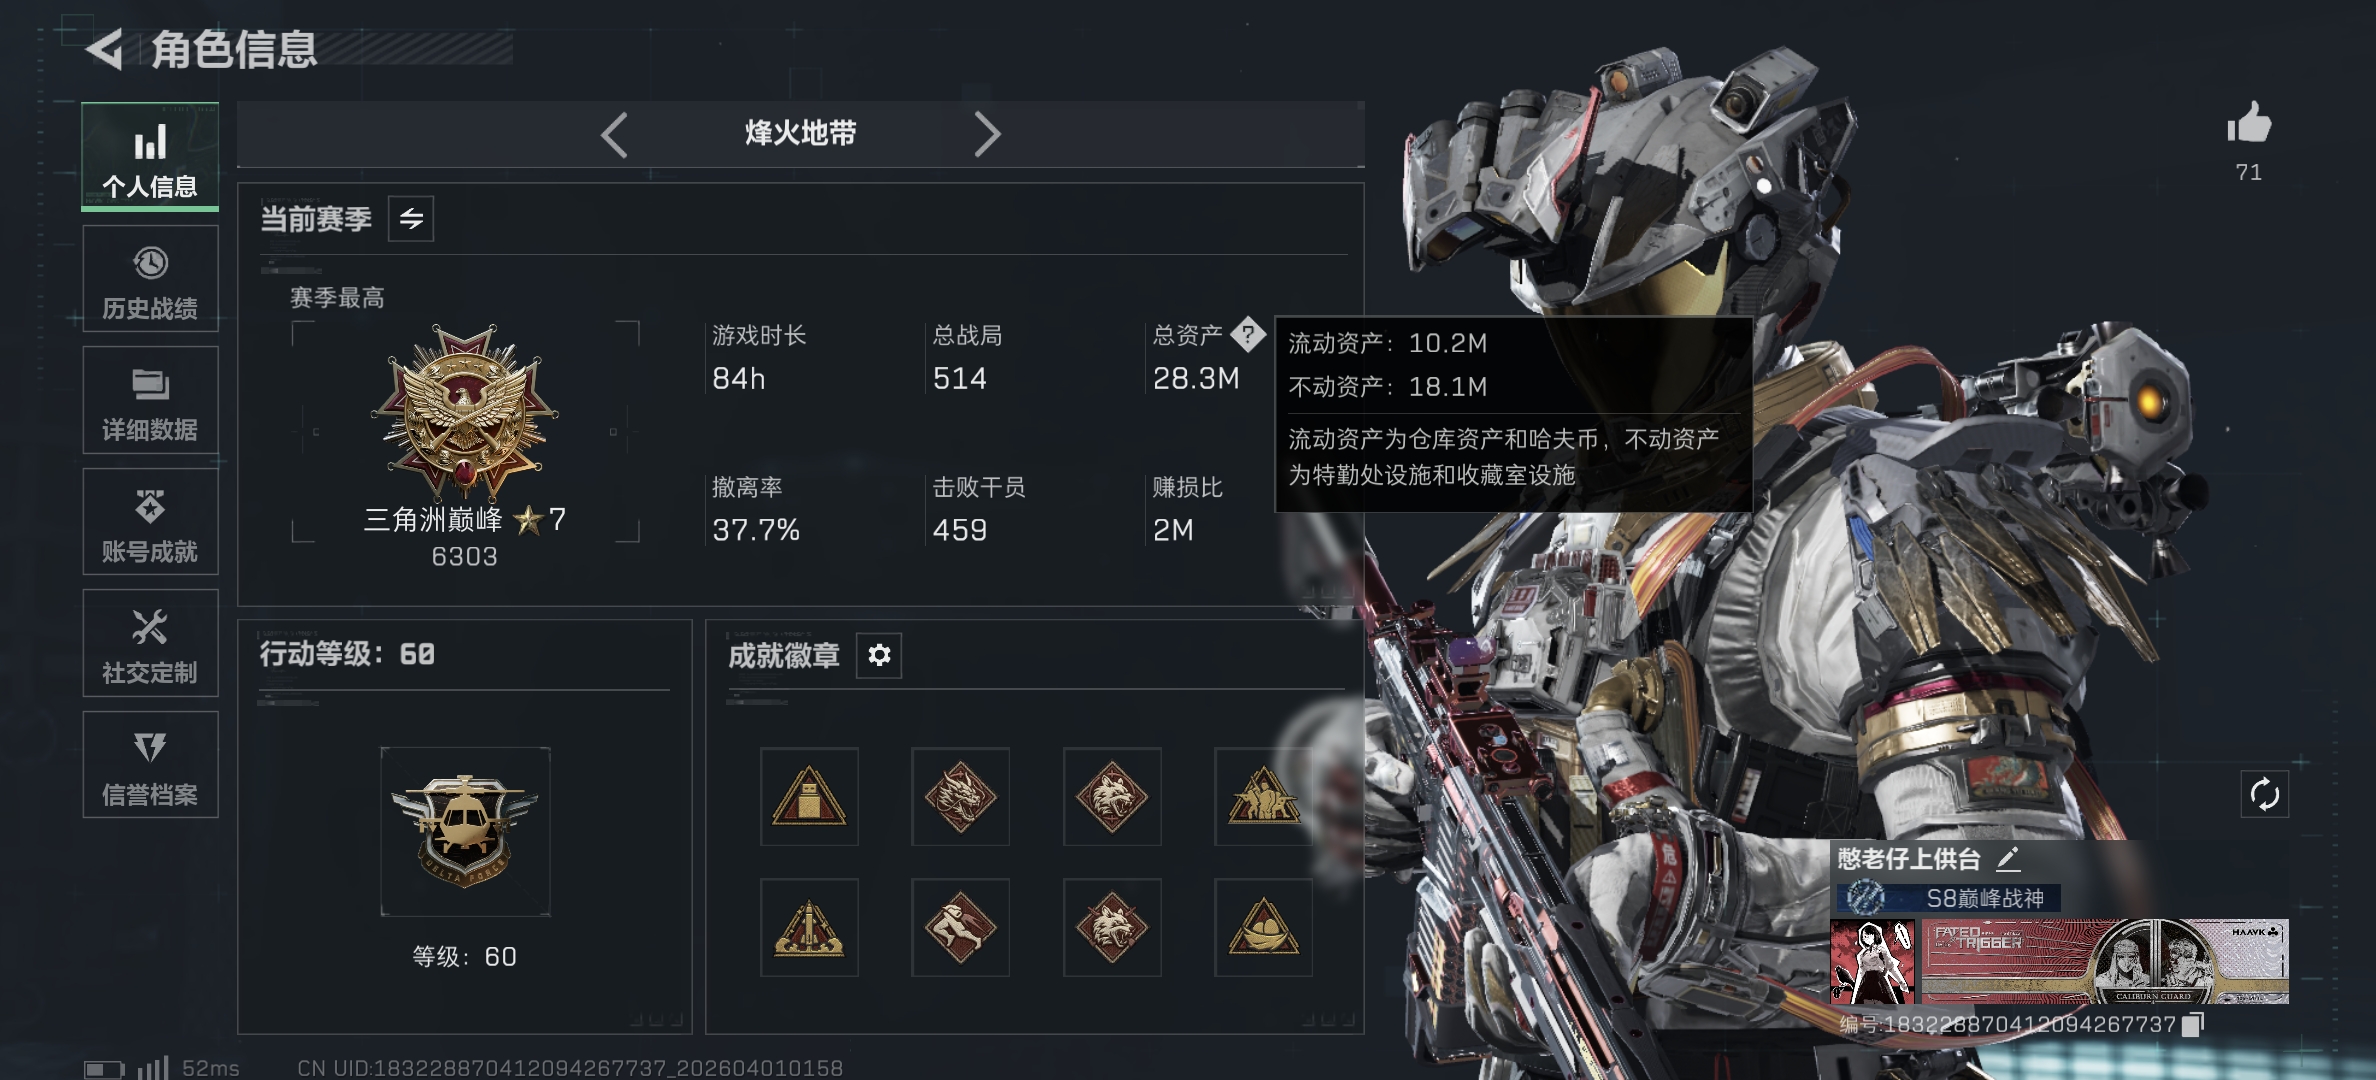This screenshot has height=1080, width=2376.
Task: Click the S8巅峰战神 title label
Action: coord(1985,898)
